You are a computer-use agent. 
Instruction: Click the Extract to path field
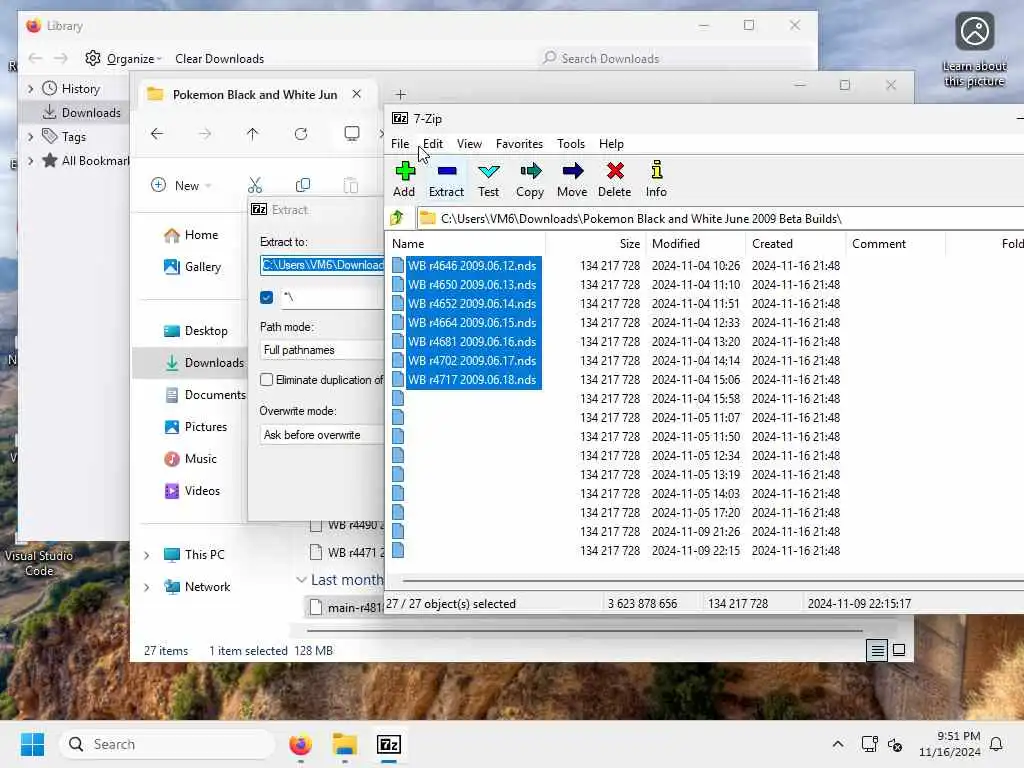coord(322,265)
